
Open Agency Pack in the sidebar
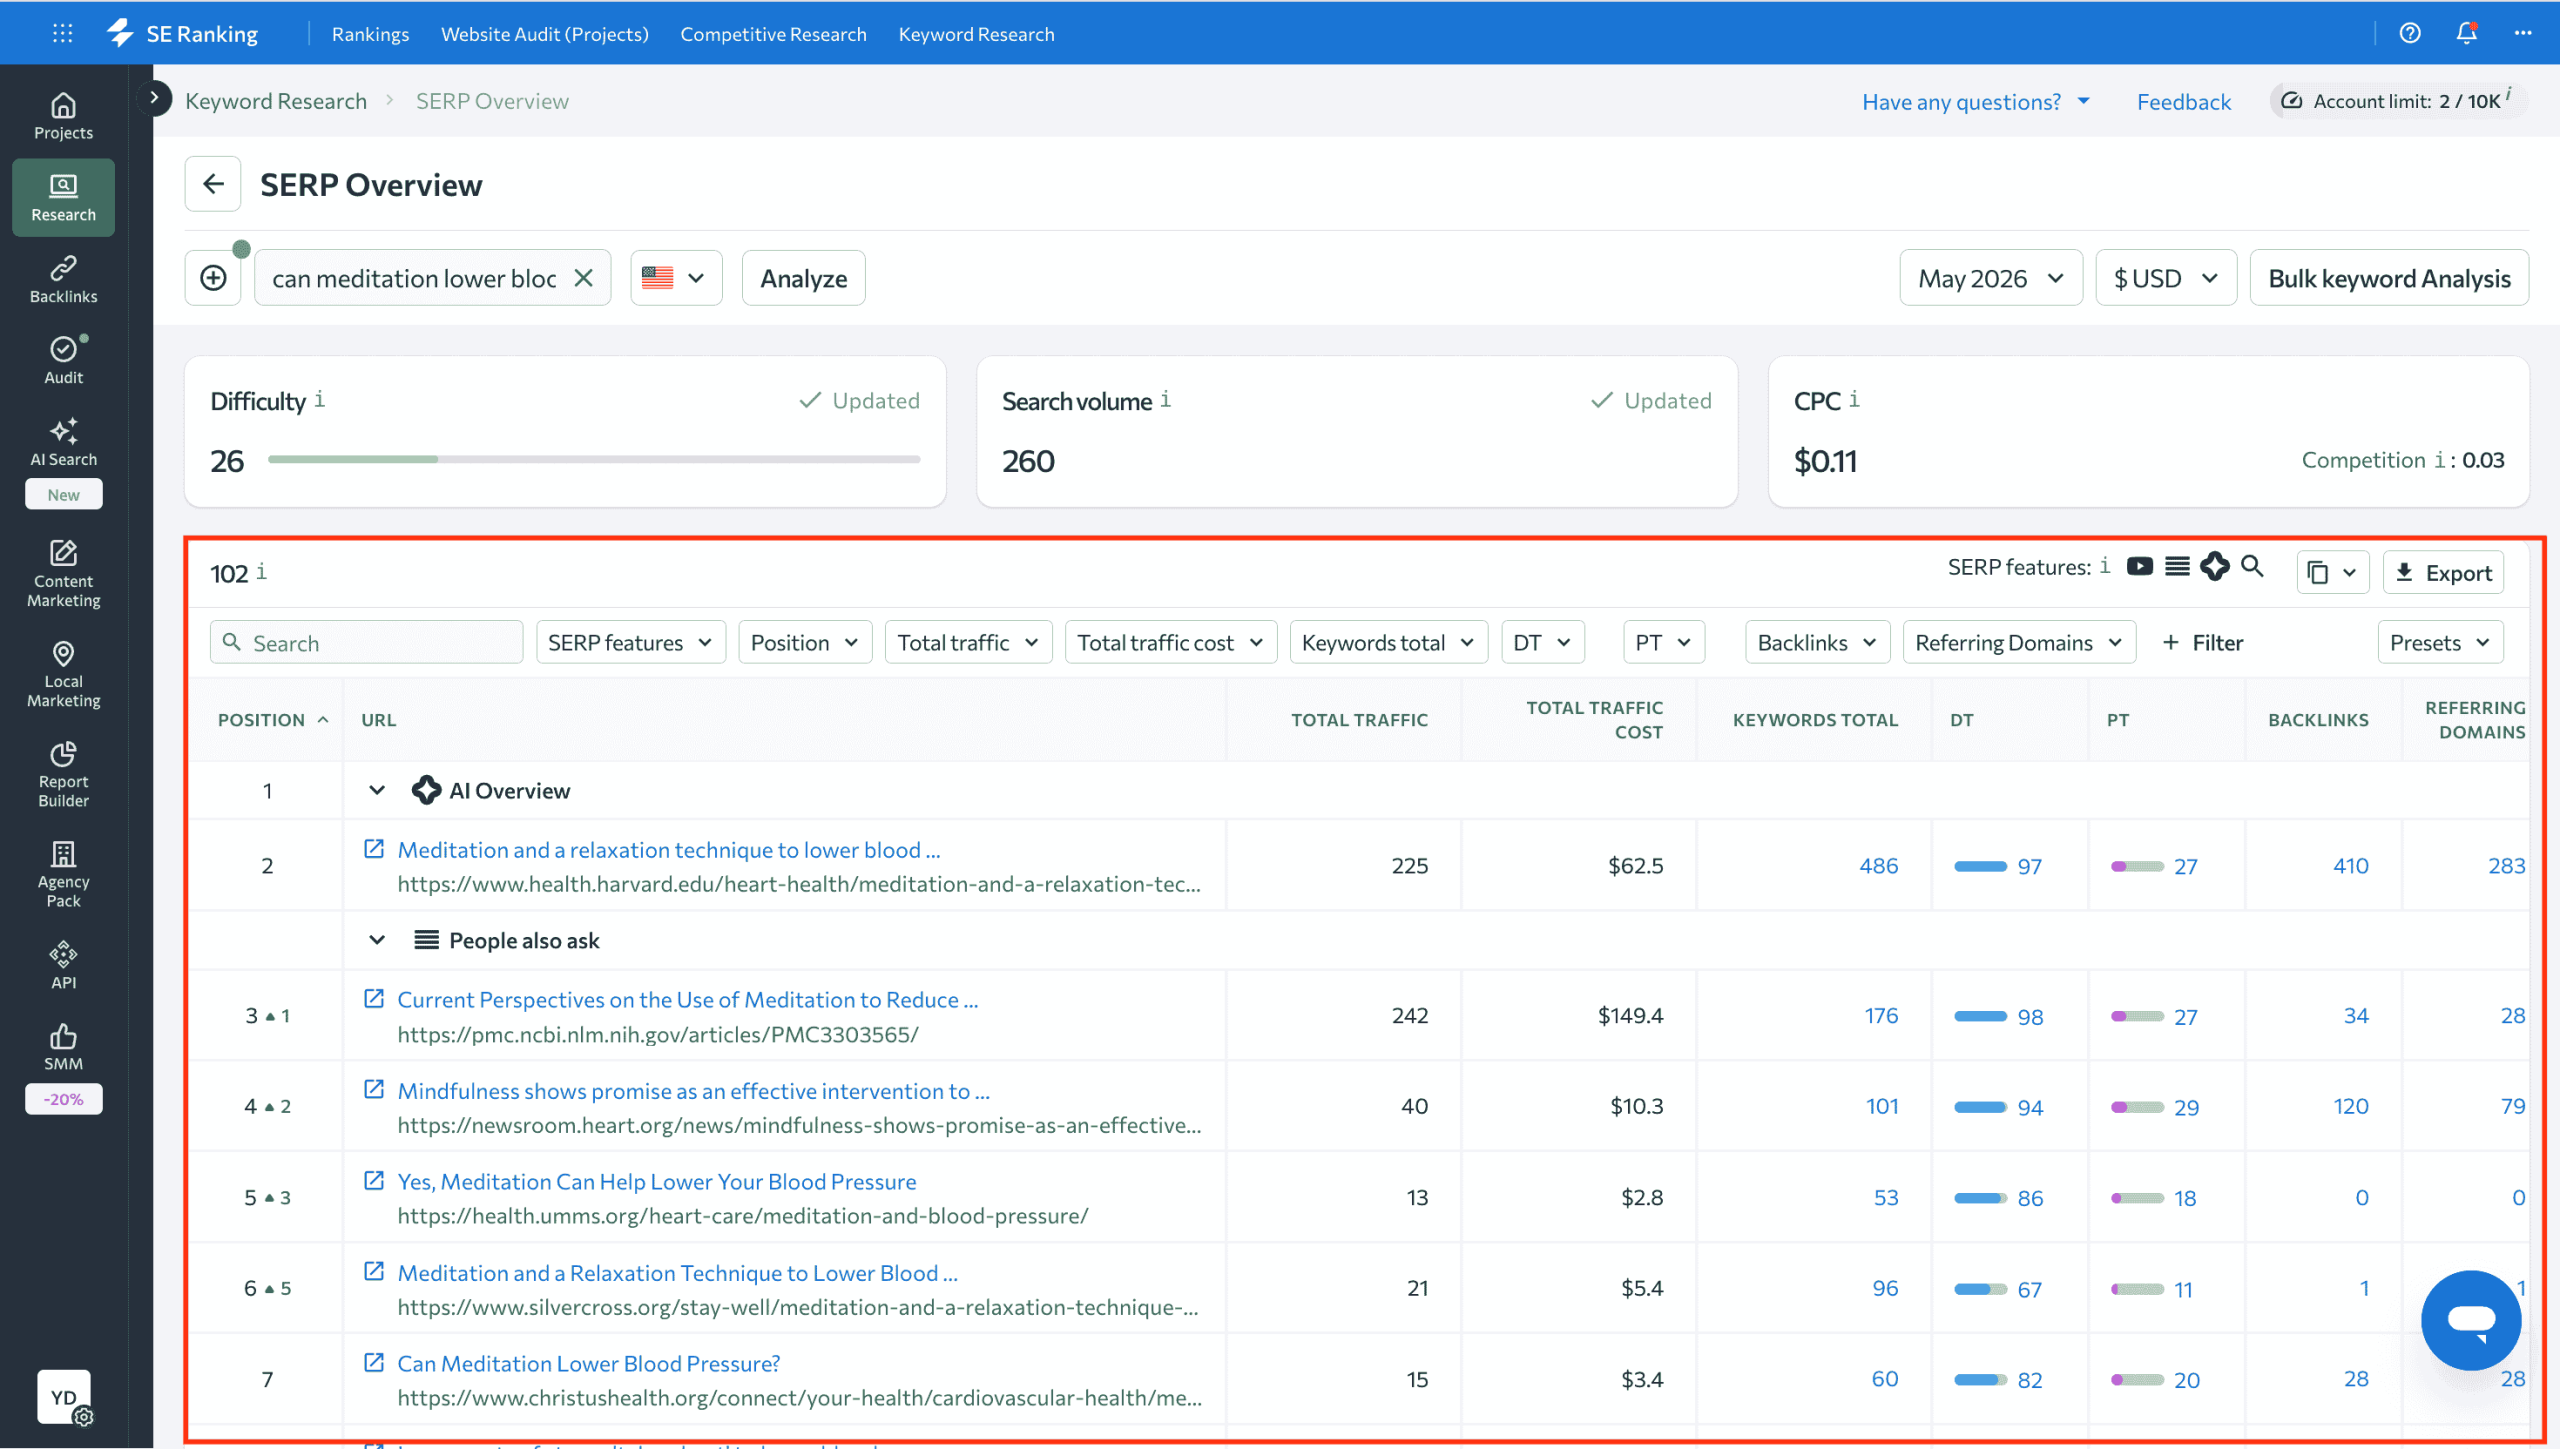[x=63, y=875]
